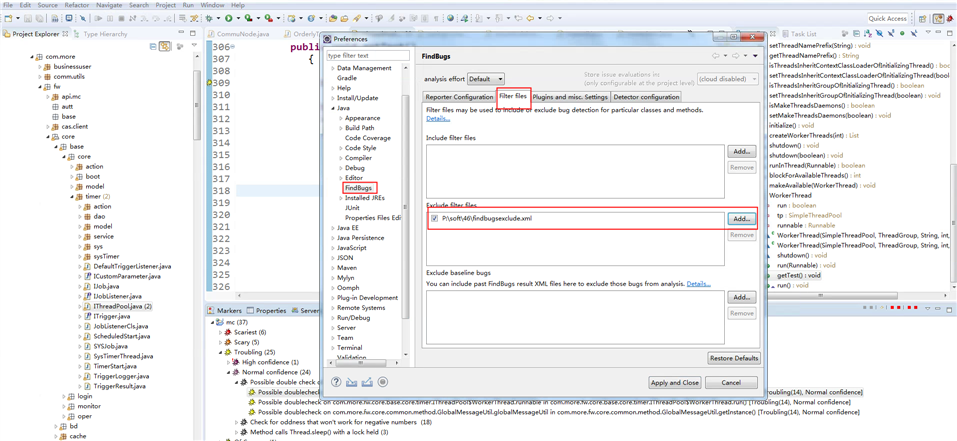Click Restore Defaults button

tap(734, 358)
